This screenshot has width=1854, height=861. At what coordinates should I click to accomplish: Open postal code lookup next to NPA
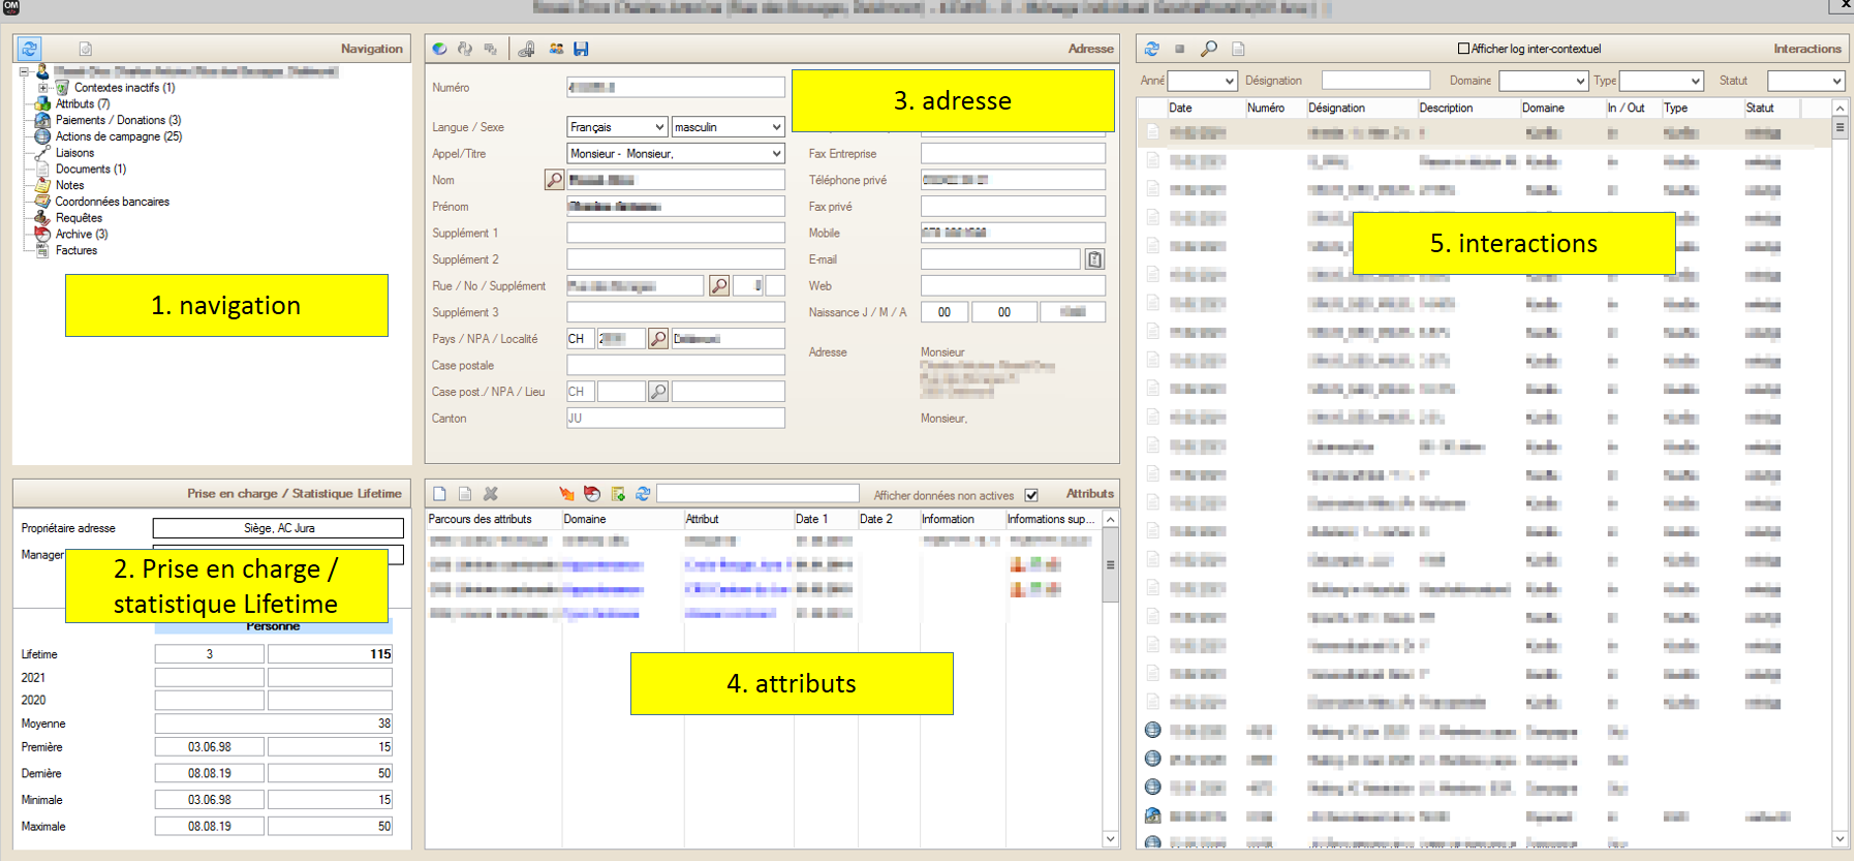(658, 339)
